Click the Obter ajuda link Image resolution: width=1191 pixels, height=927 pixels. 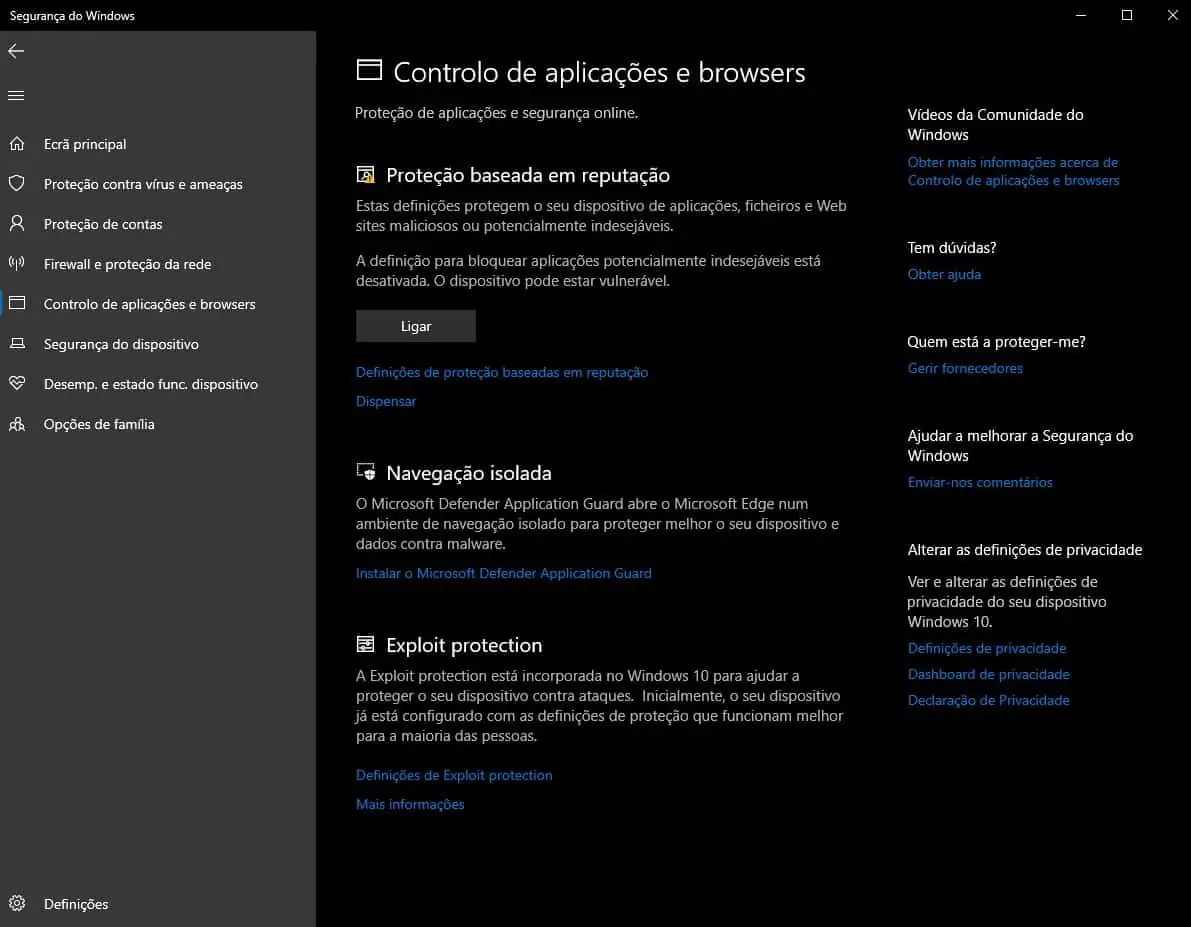944,274
